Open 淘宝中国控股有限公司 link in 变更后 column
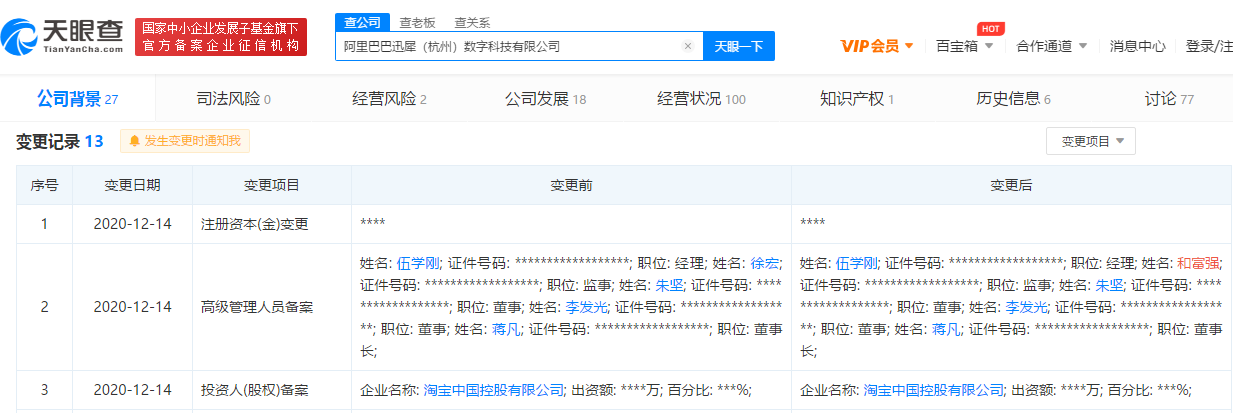This screenshot has height=413, width=1233. pyautogui.click(x=934, y=390)
